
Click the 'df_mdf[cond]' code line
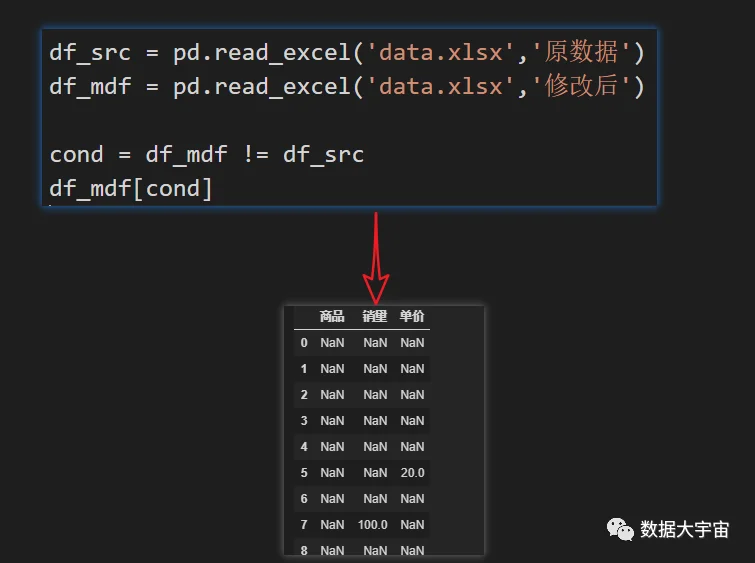[x=130, y=188]
